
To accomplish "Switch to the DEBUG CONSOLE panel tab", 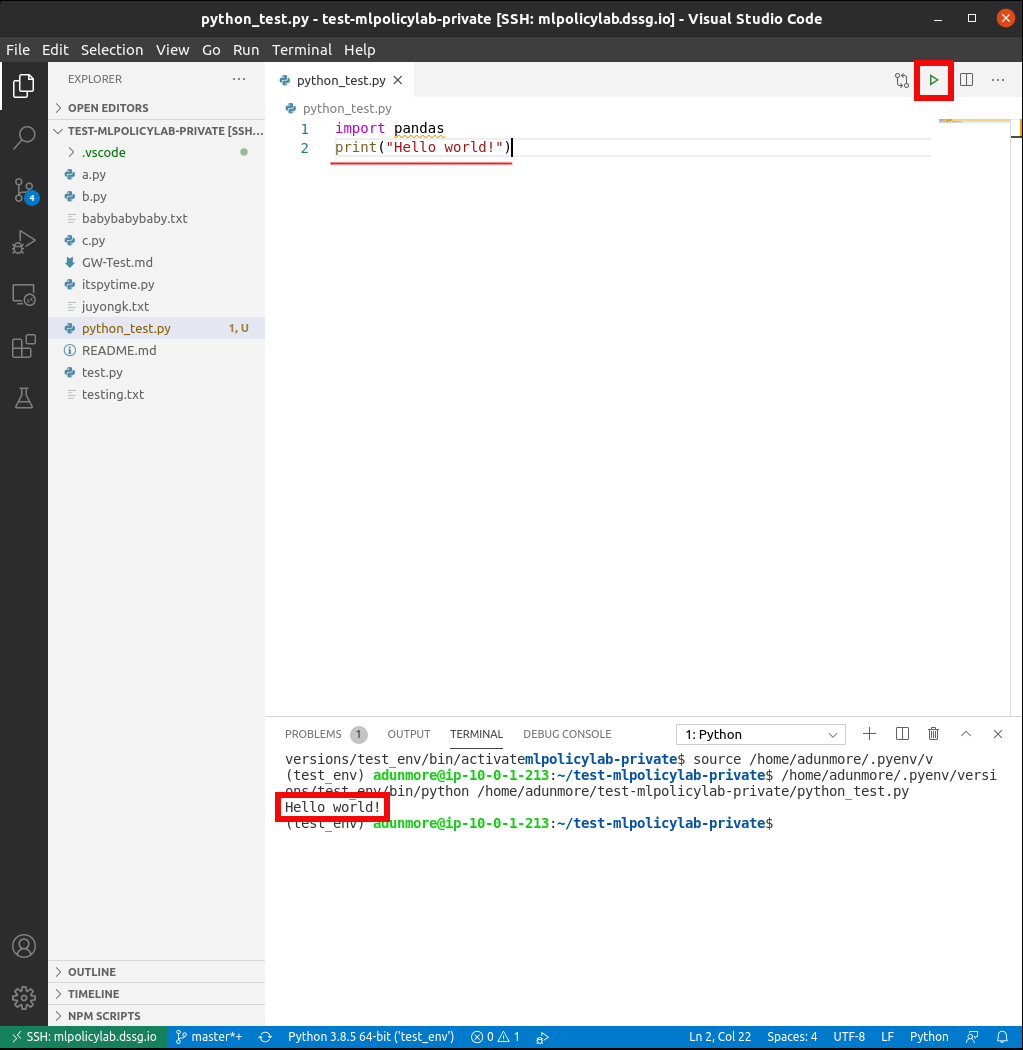I will pos(567,735).
